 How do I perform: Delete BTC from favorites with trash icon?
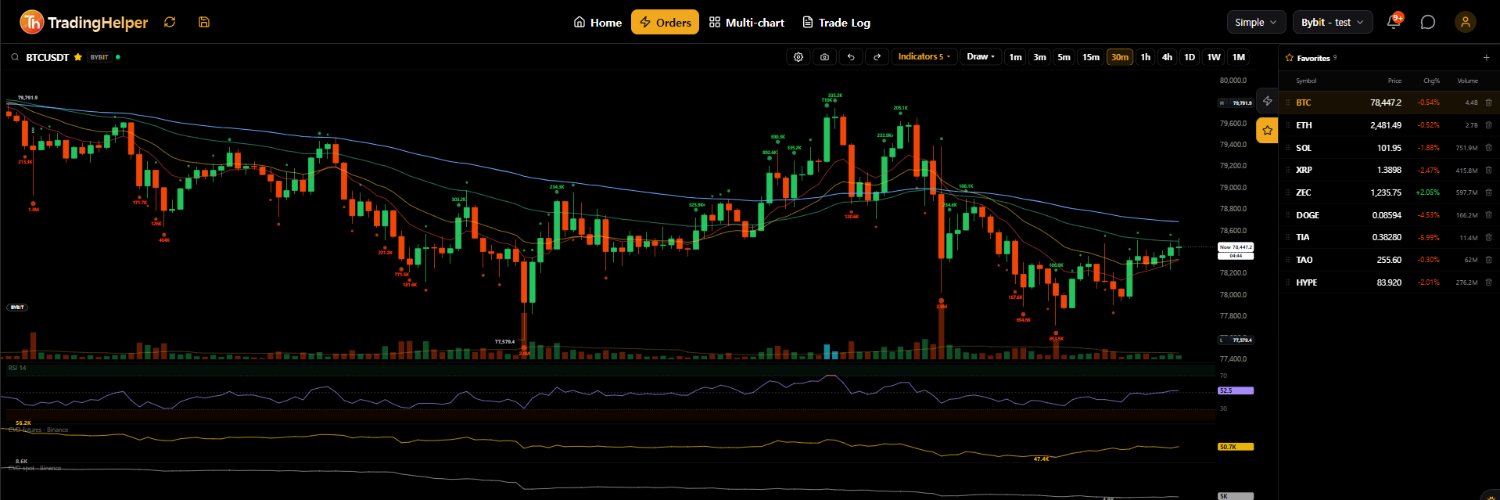[1488, 102]
